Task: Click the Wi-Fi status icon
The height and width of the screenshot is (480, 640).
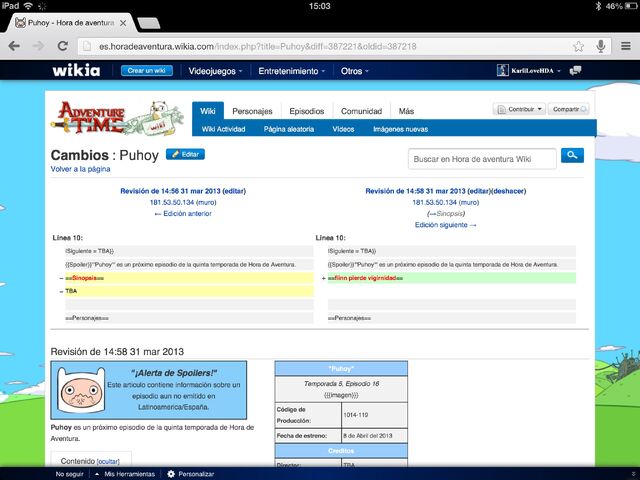Action: tap(28, 6)
